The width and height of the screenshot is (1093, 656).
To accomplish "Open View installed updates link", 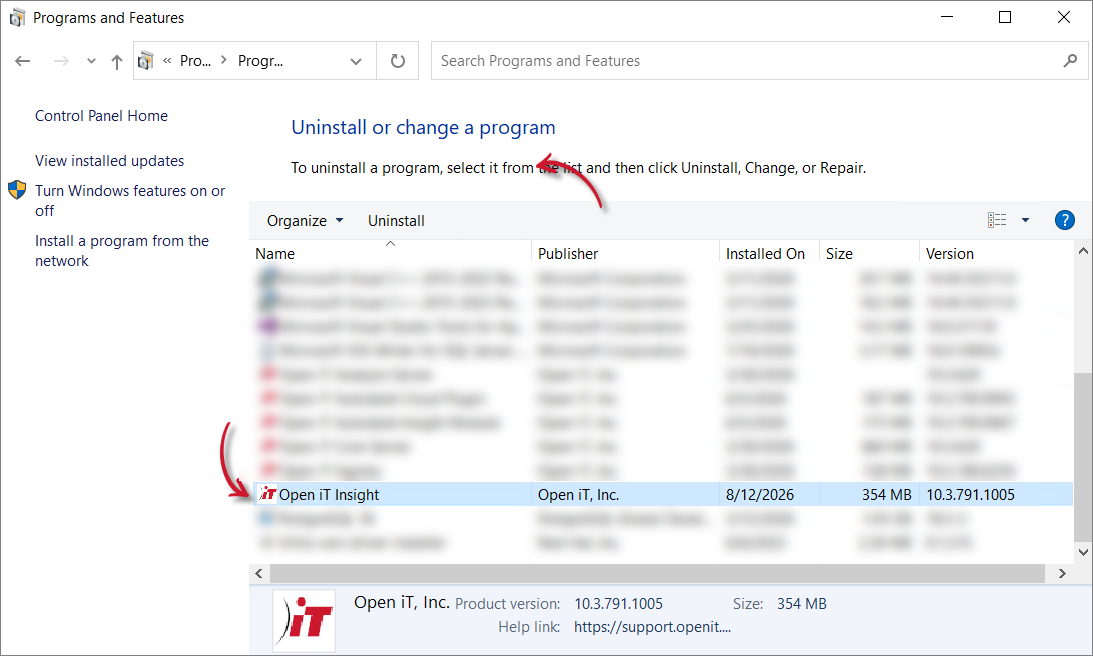I will [109, 160].
